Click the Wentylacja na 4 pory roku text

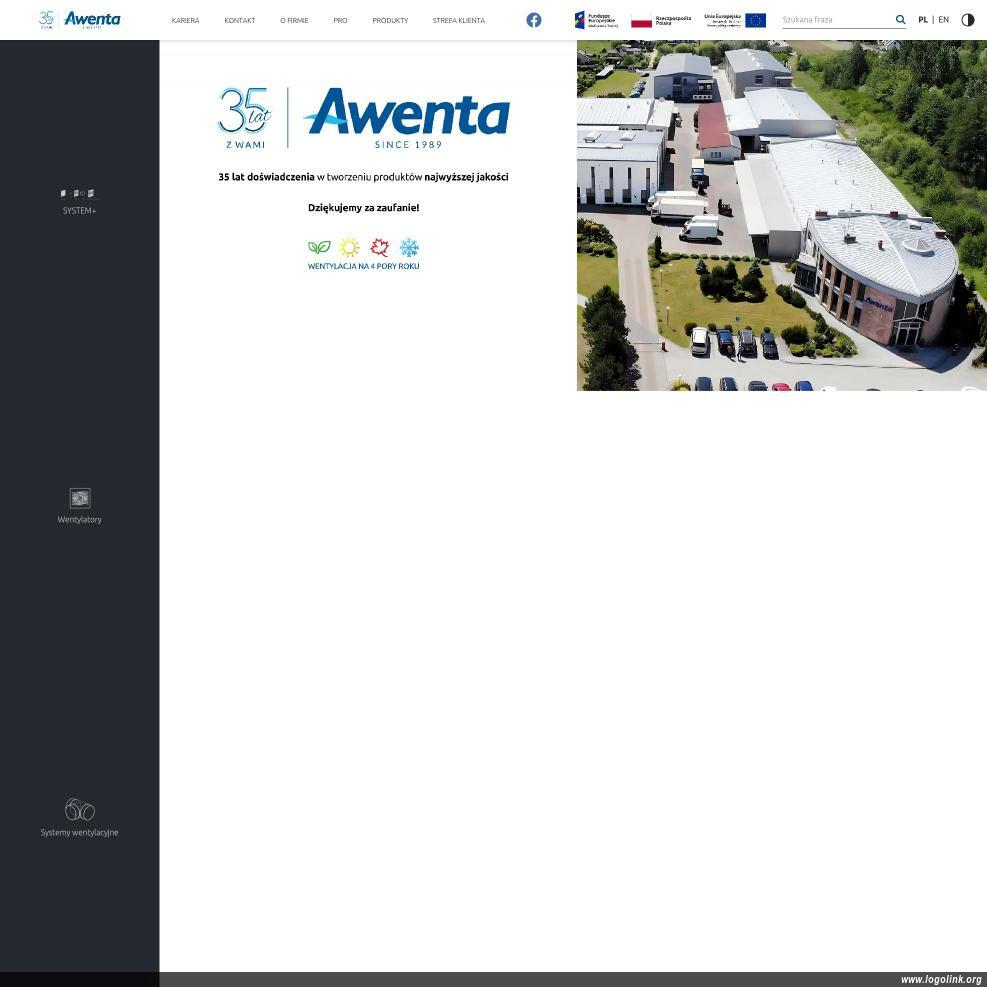[x=363, y=266]
